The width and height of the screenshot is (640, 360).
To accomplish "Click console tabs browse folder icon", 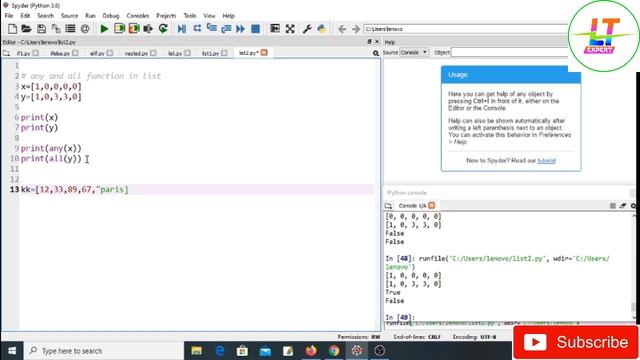I will click(x=388, y=206).
